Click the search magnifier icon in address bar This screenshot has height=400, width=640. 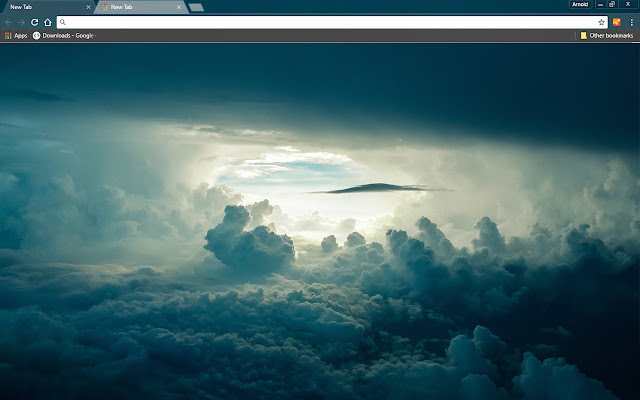pyautogui.click(x=62, y=22)
